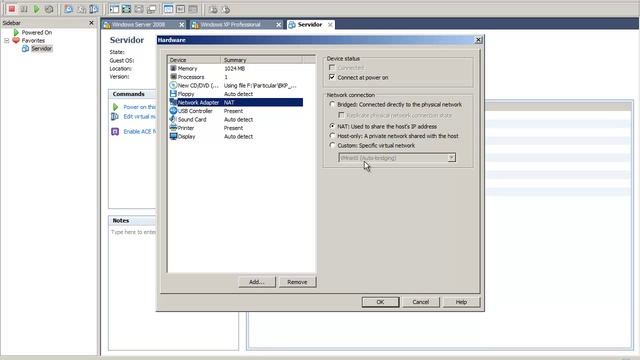The height and width of the screenshot is (360, 640).
Task: Click the multiple-windows toolbar icon
Action: tap(151, 9)
